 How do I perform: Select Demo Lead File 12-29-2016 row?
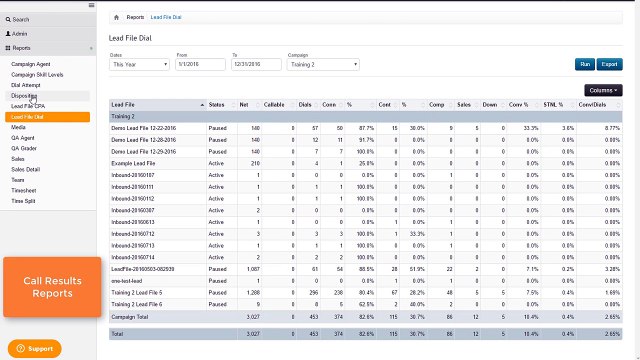click(x=366, y=151)
